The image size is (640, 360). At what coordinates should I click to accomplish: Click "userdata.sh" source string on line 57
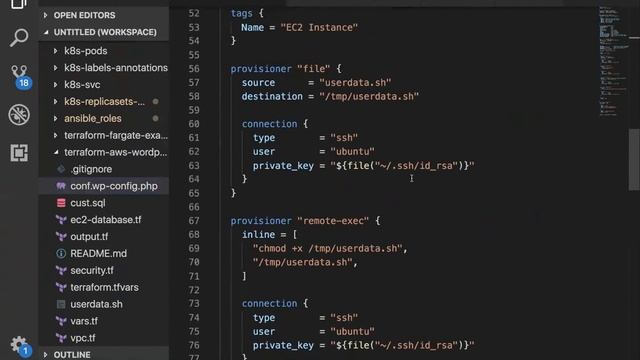coord(355,82)
